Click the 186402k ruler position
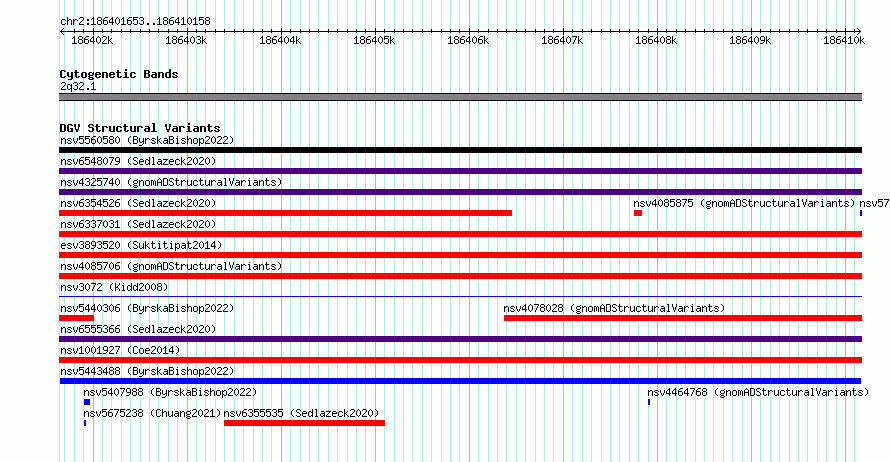This screenshot has width=890, height=462. tap(92, 40)
